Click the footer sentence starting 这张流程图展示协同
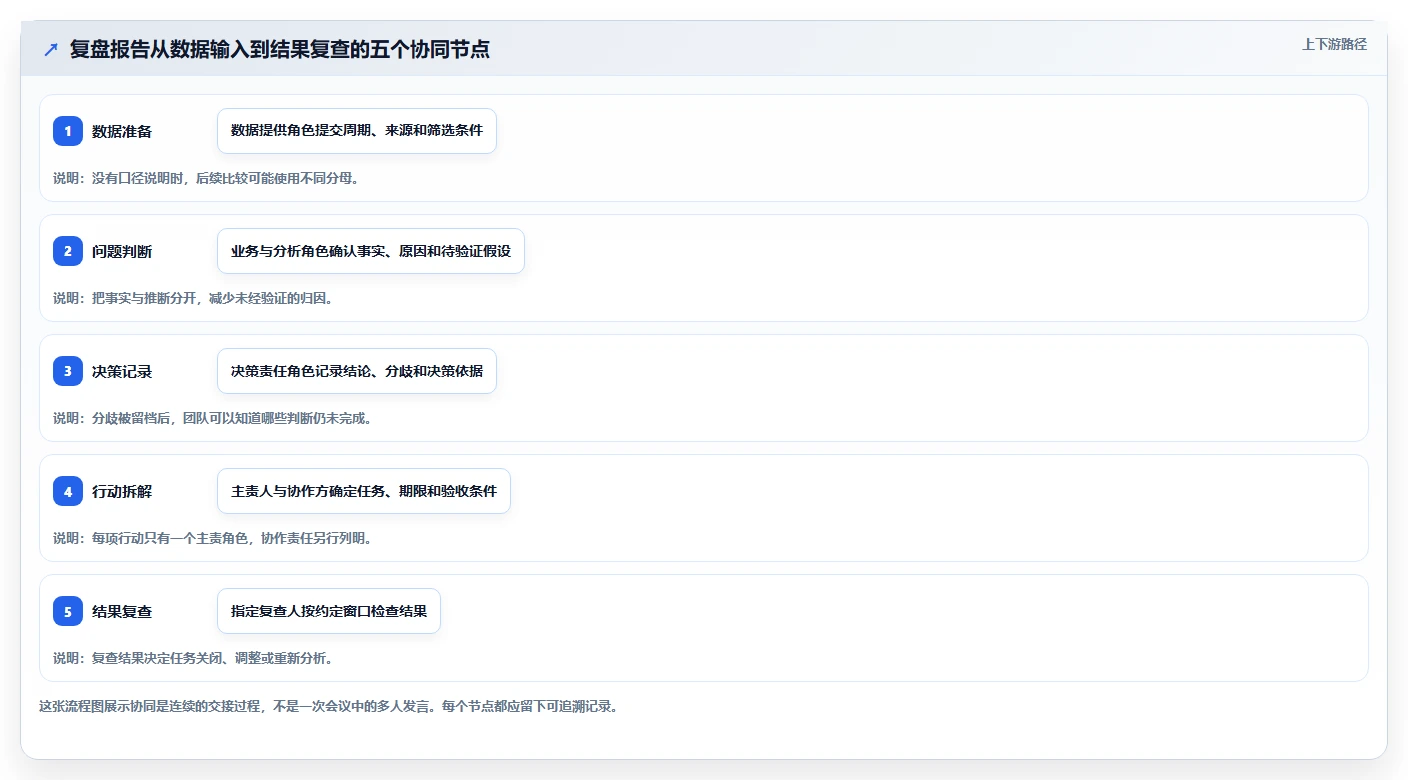Screen dimensions: 1408x780 (328, 706)
